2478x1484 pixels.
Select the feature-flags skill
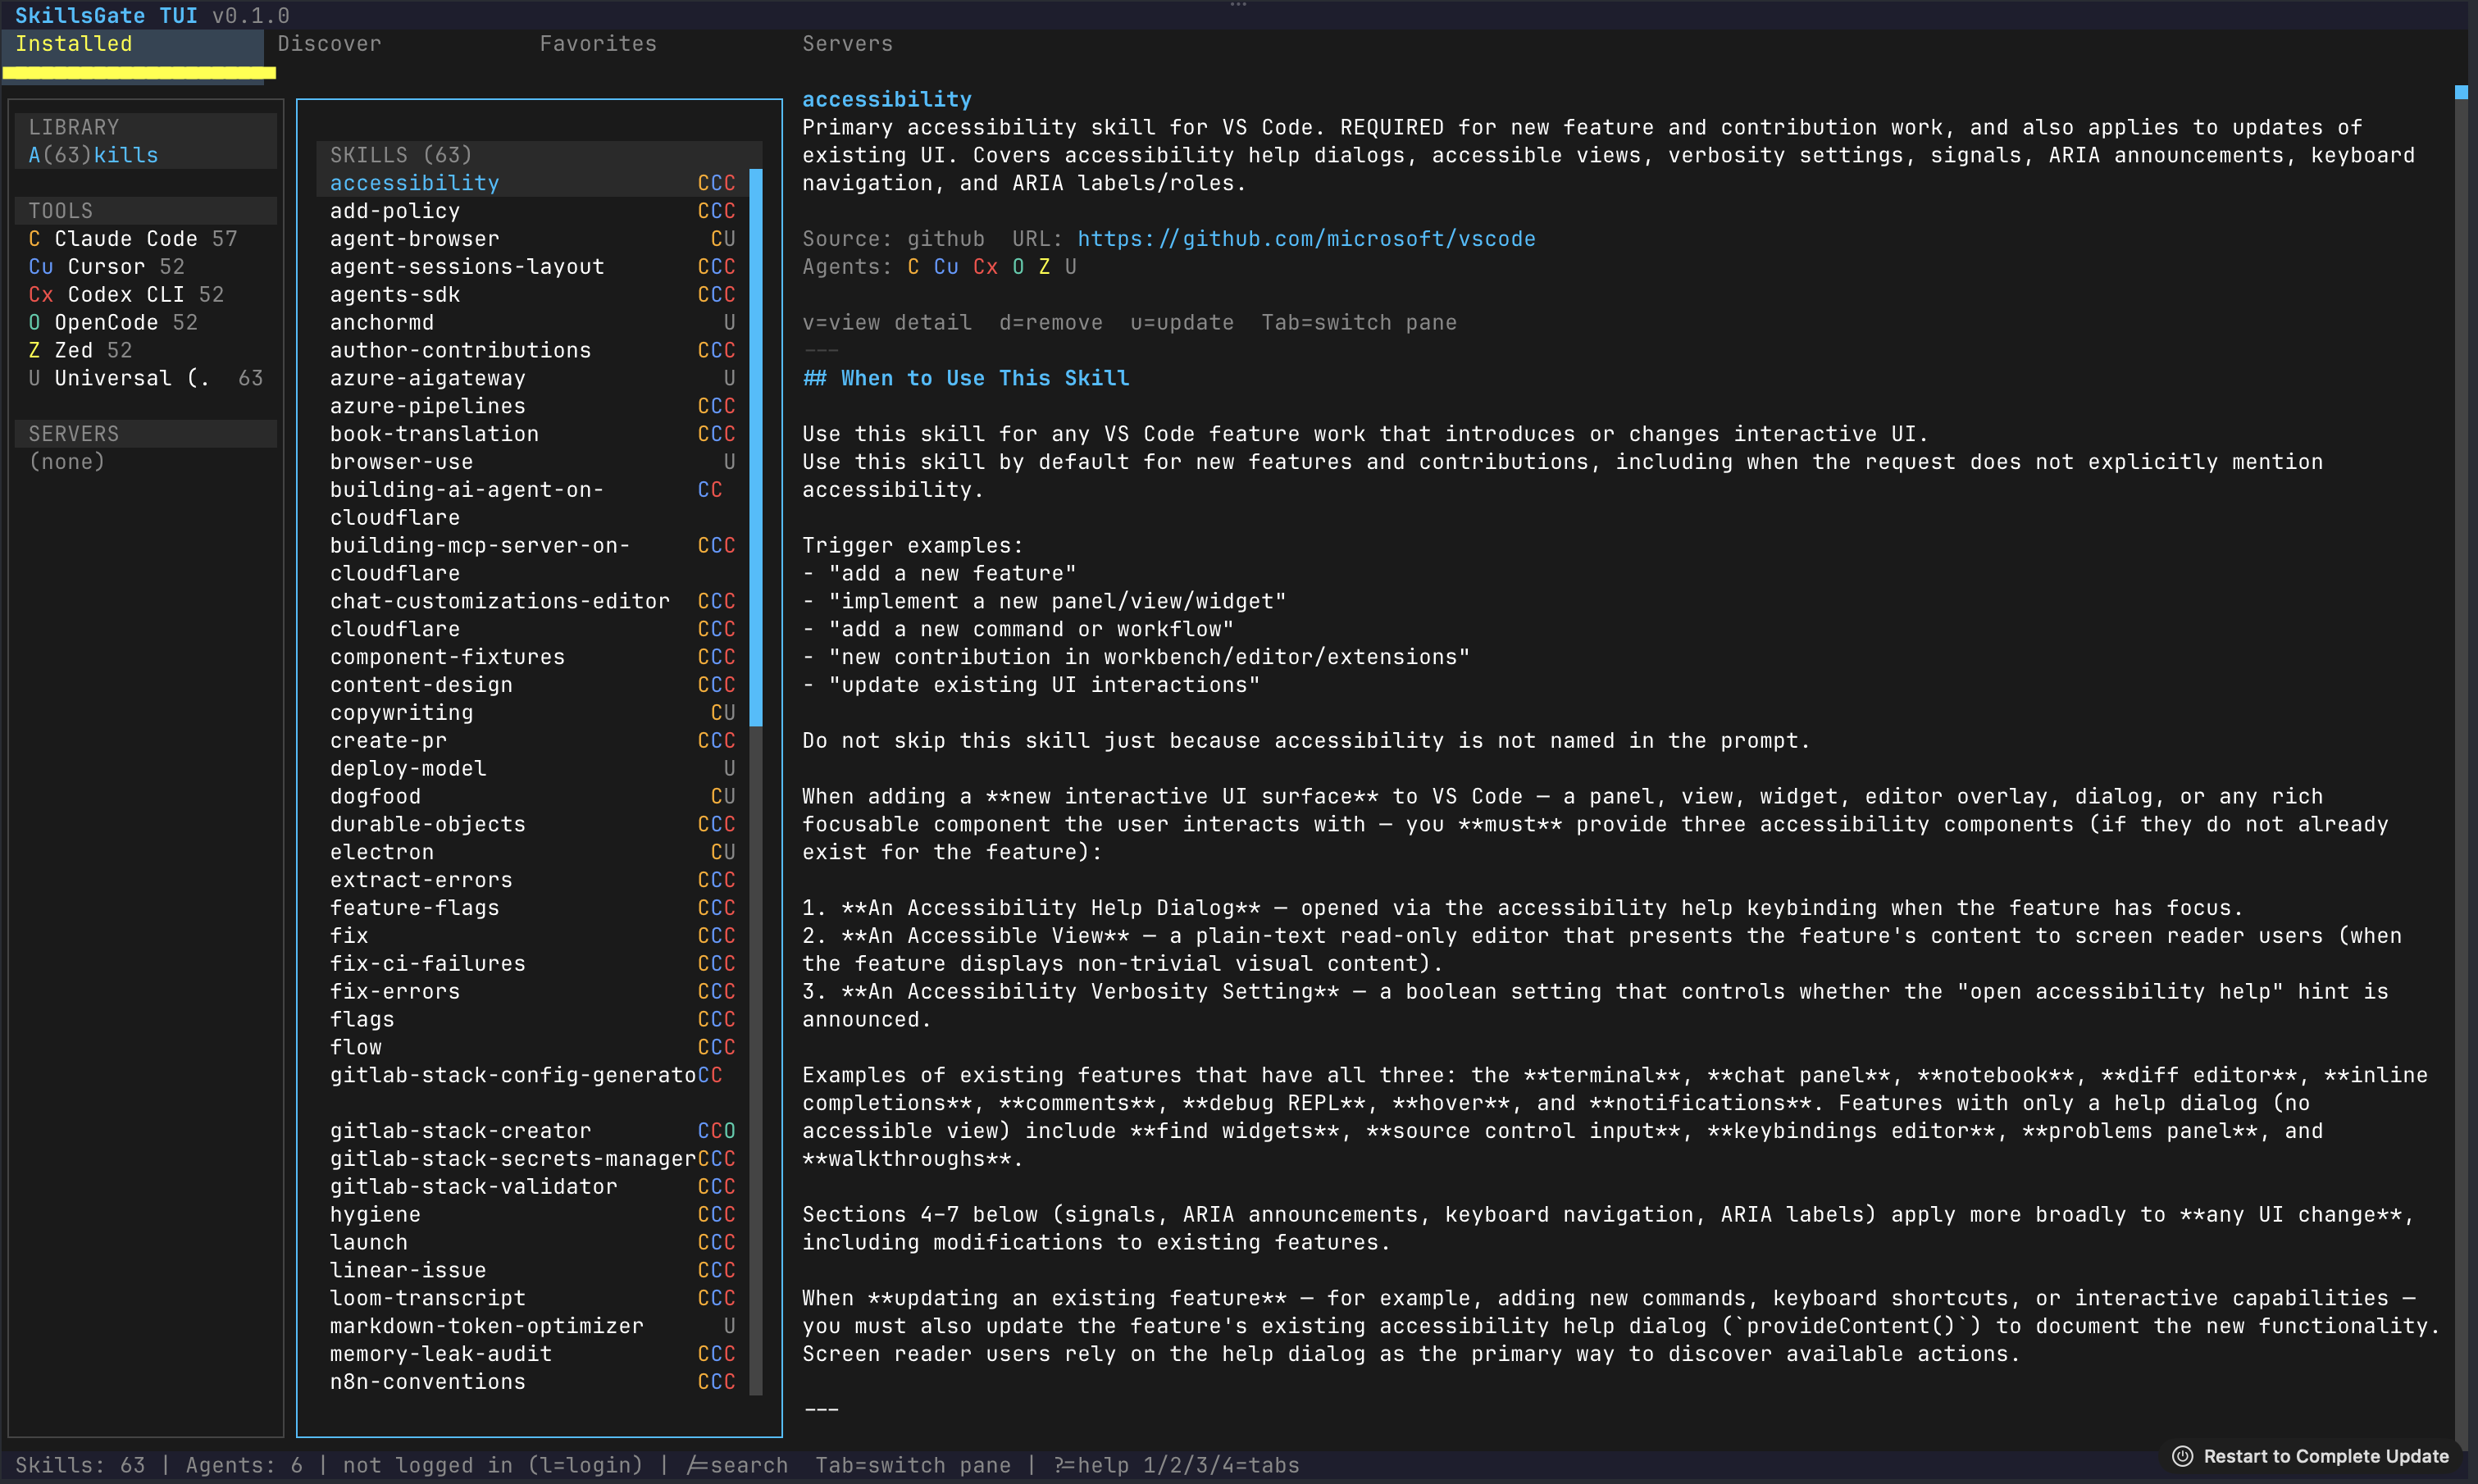414,908
